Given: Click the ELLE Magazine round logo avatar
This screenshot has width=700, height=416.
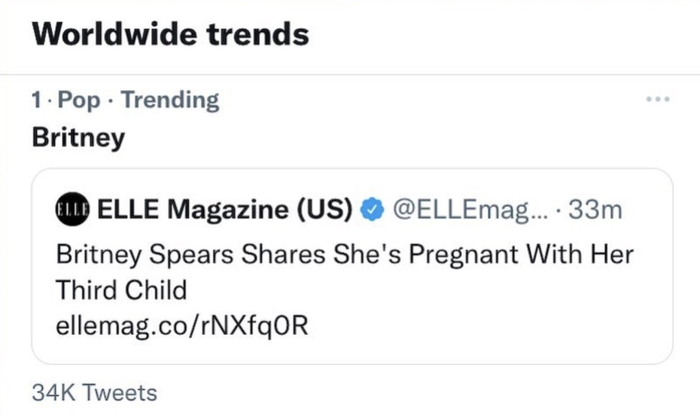Looking at the screenshot, I should (73, 210).
